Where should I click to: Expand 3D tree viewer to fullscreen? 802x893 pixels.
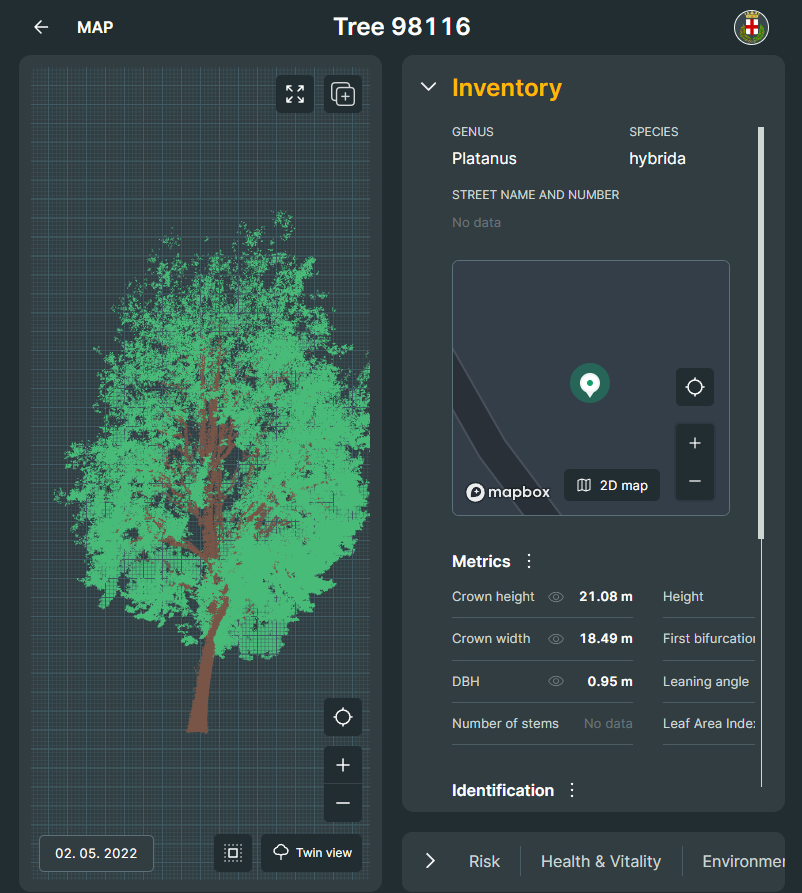(295, 94)
